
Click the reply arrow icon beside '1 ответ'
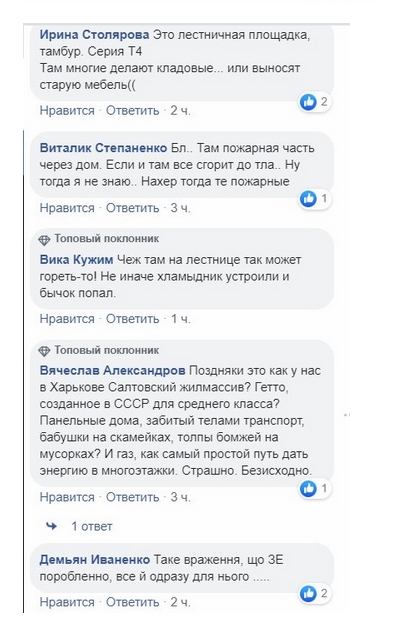tap(52, 526)
